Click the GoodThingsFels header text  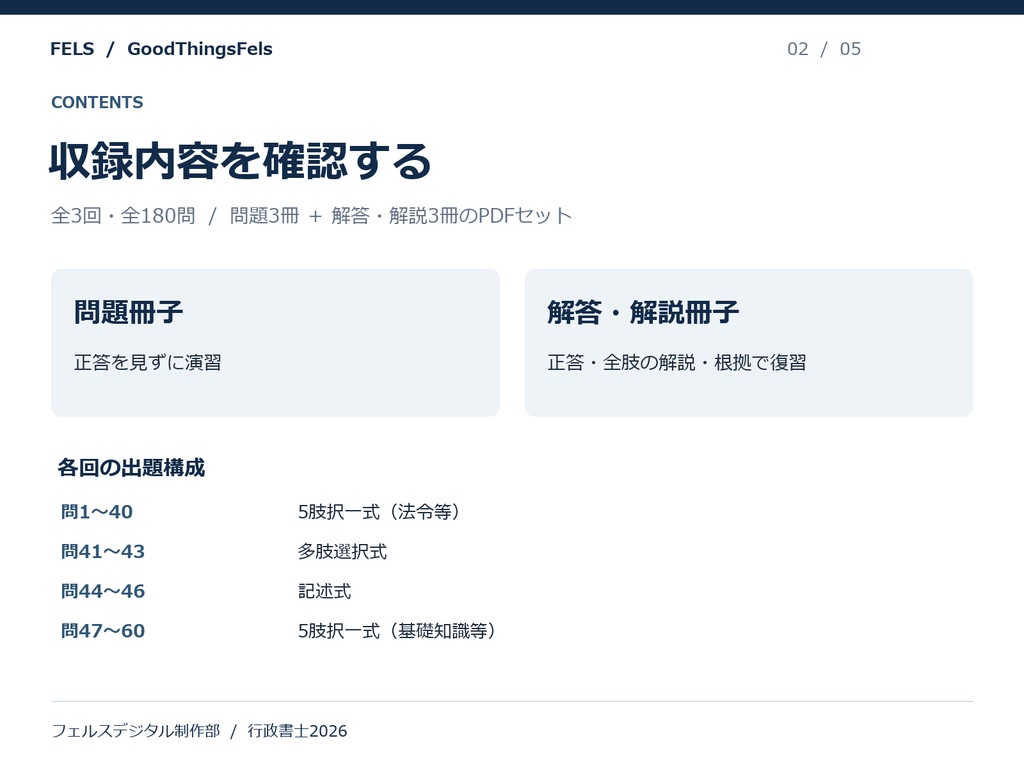tap(200, 49)
